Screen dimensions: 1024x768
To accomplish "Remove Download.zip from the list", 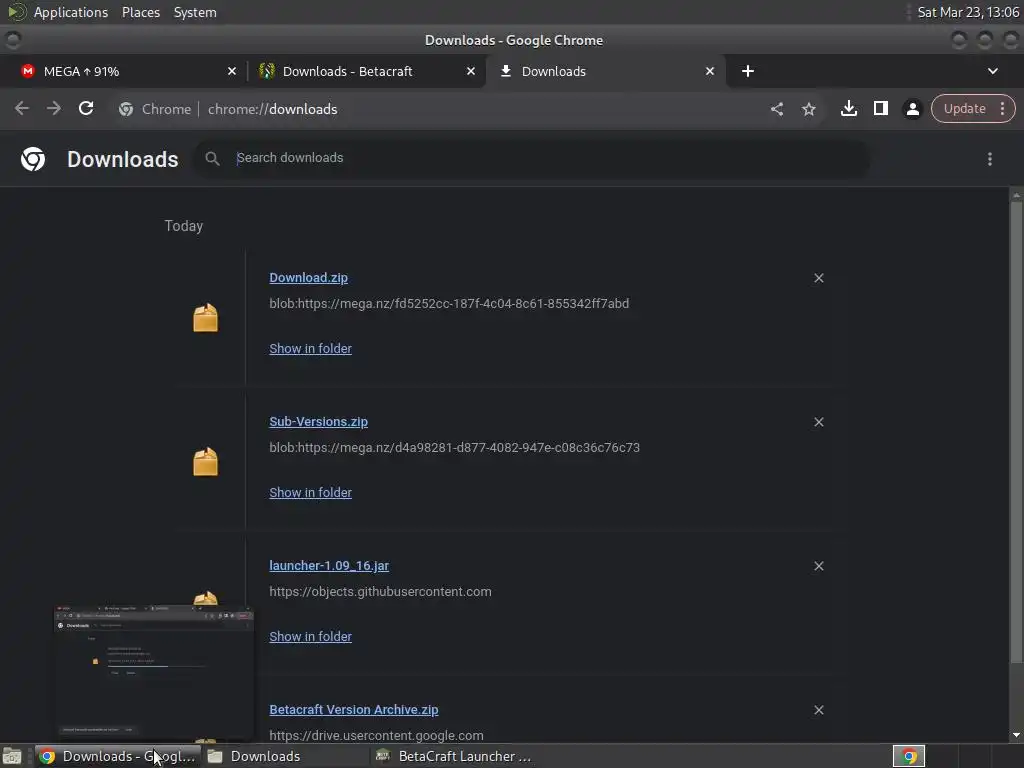I will (x=818, y=278).
